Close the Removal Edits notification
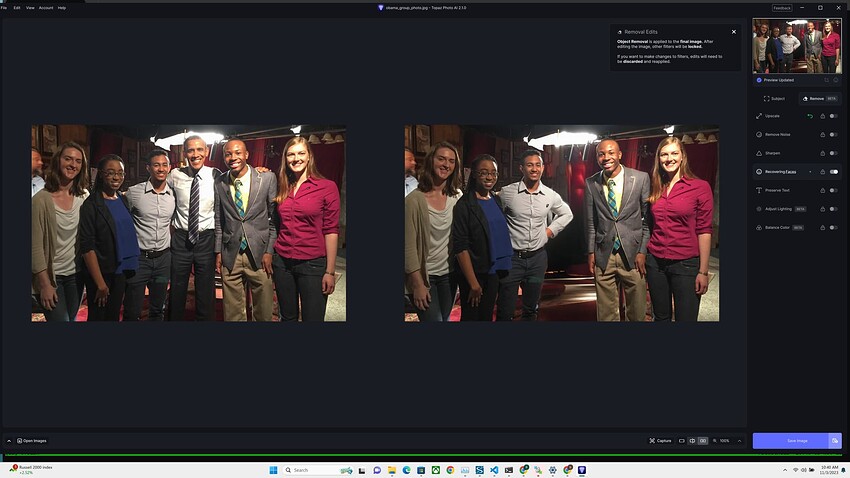Viewport: 850px width, 478px height. (733, 32)
